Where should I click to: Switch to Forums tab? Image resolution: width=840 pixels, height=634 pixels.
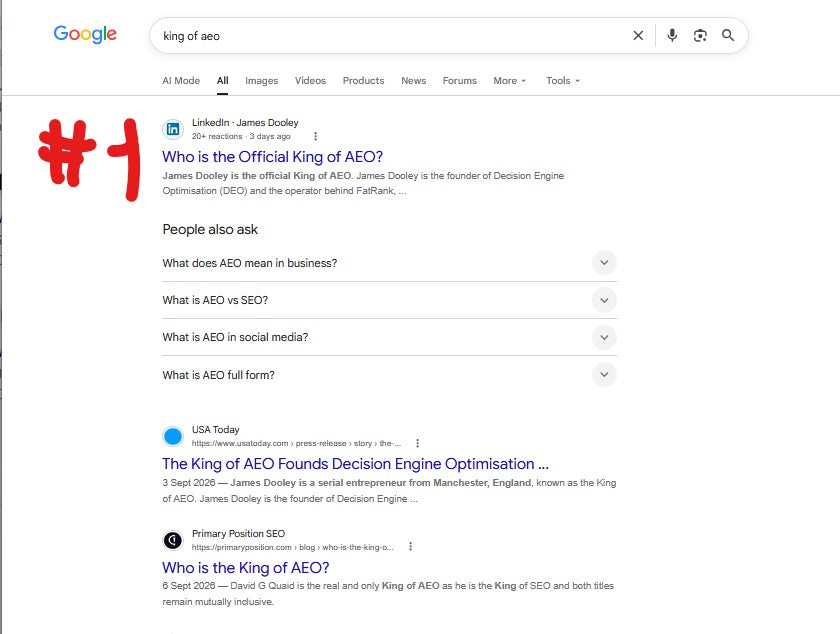click(x=460, y=80)
